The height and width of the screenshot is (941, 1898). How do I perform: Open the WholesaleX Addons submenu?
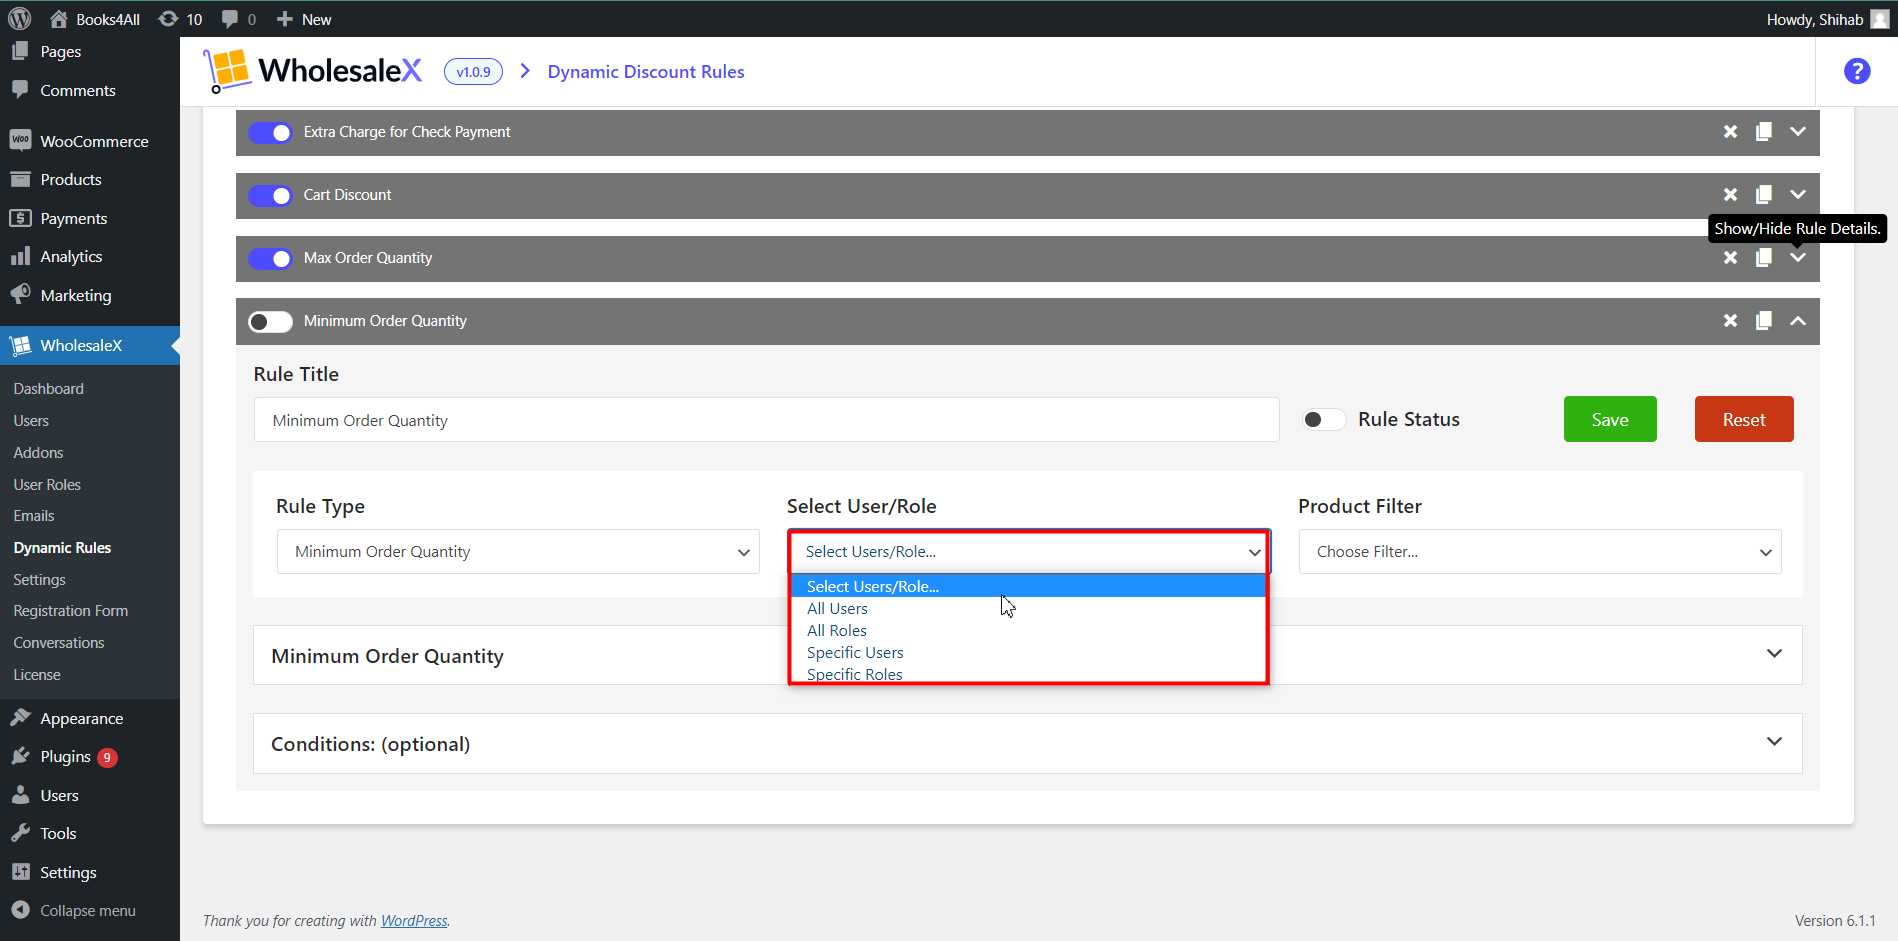coord(38,453)
